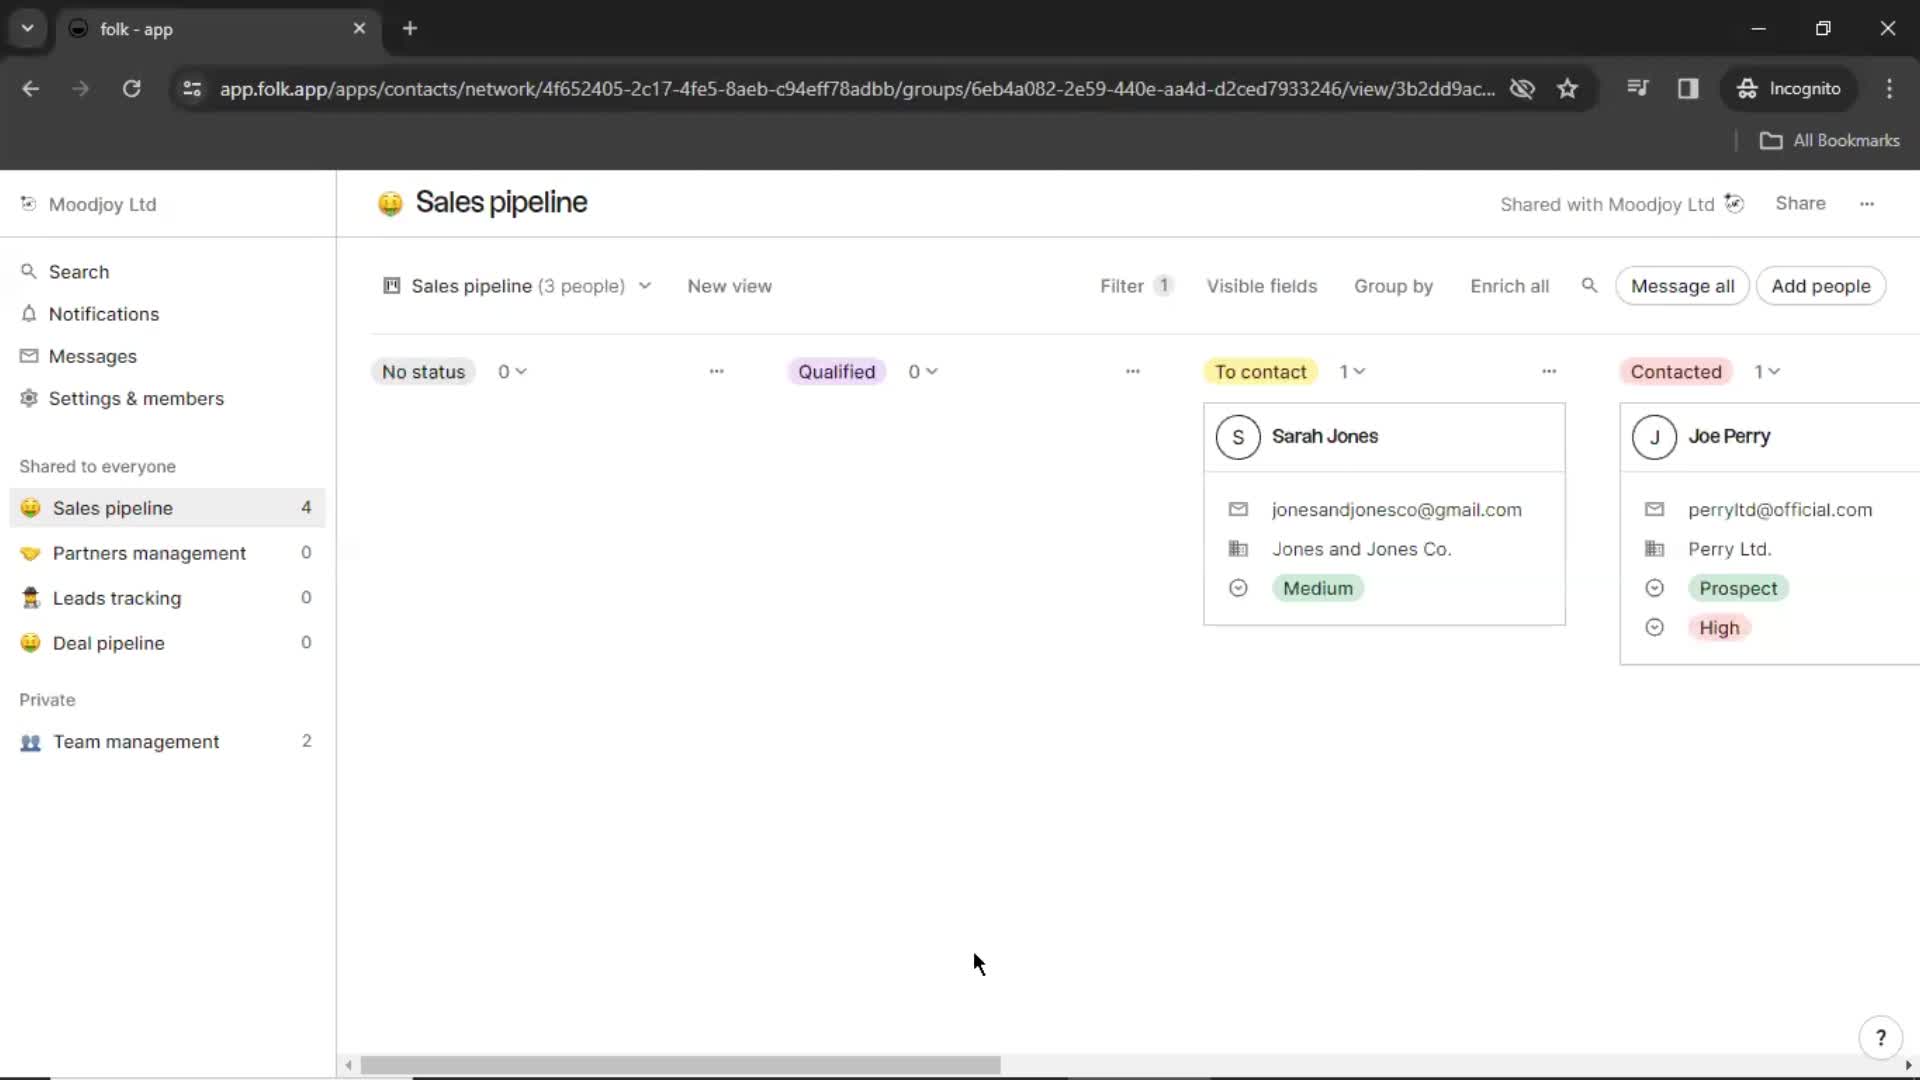Open the Messages envelope icon
The image size is (1920, 1080).
(29, 356)
